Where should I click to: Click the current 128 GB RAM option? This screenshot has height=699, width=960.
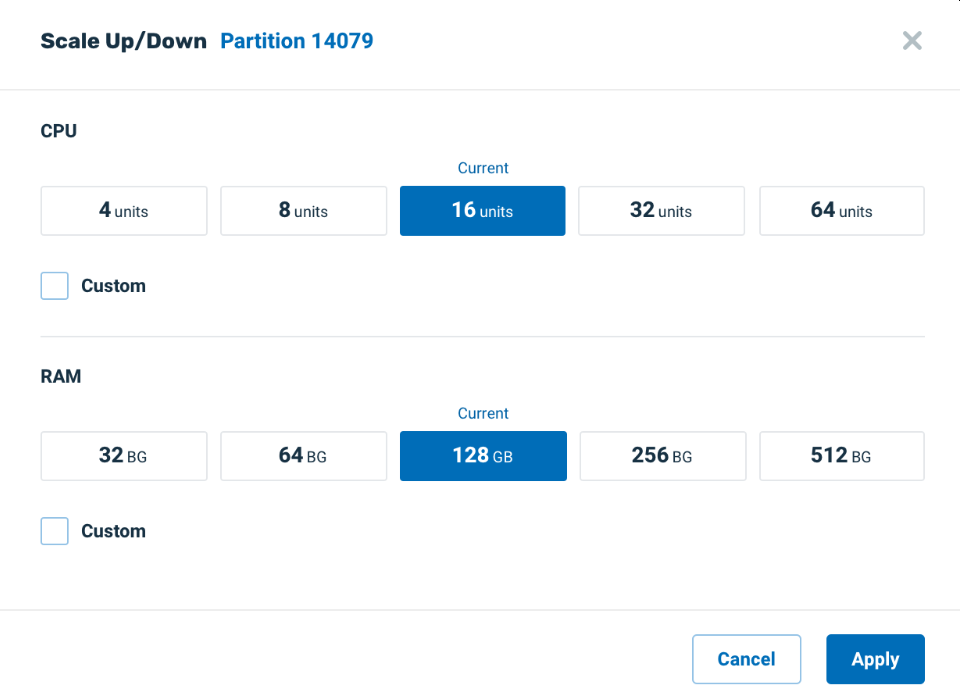(483, 456)
